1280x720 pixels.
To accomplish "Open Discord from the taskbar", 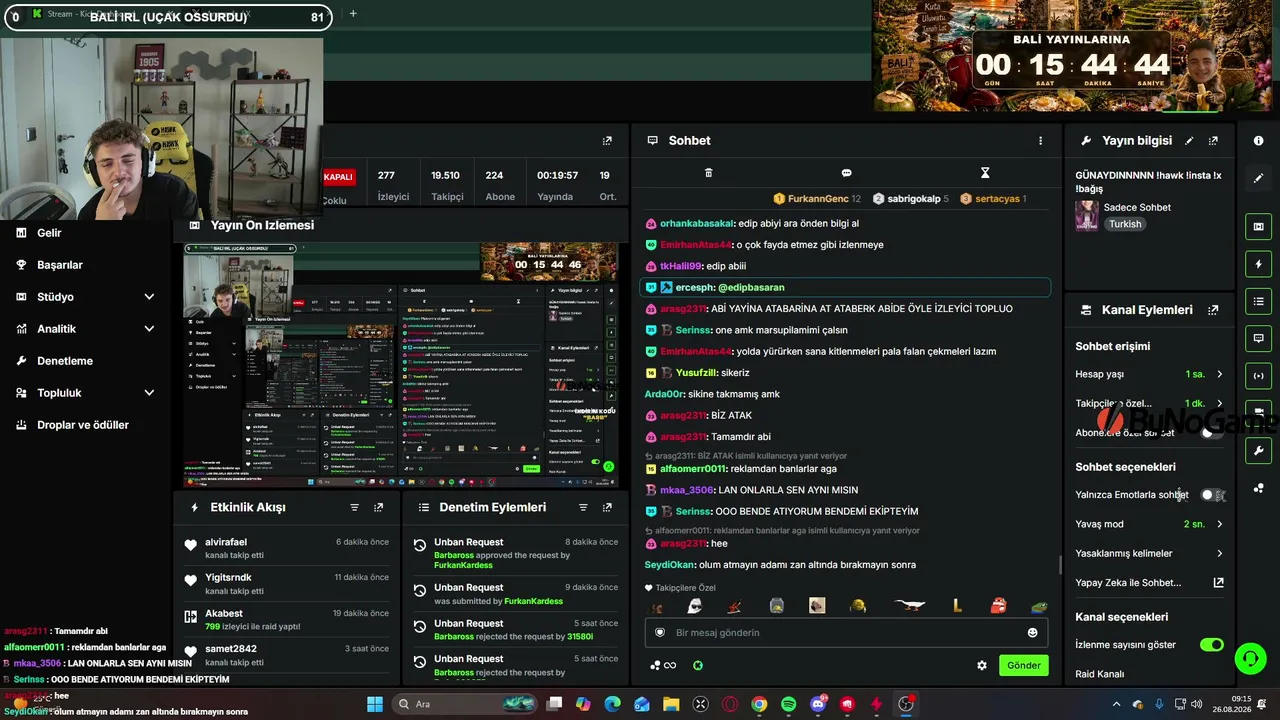I will click(818, 704).
